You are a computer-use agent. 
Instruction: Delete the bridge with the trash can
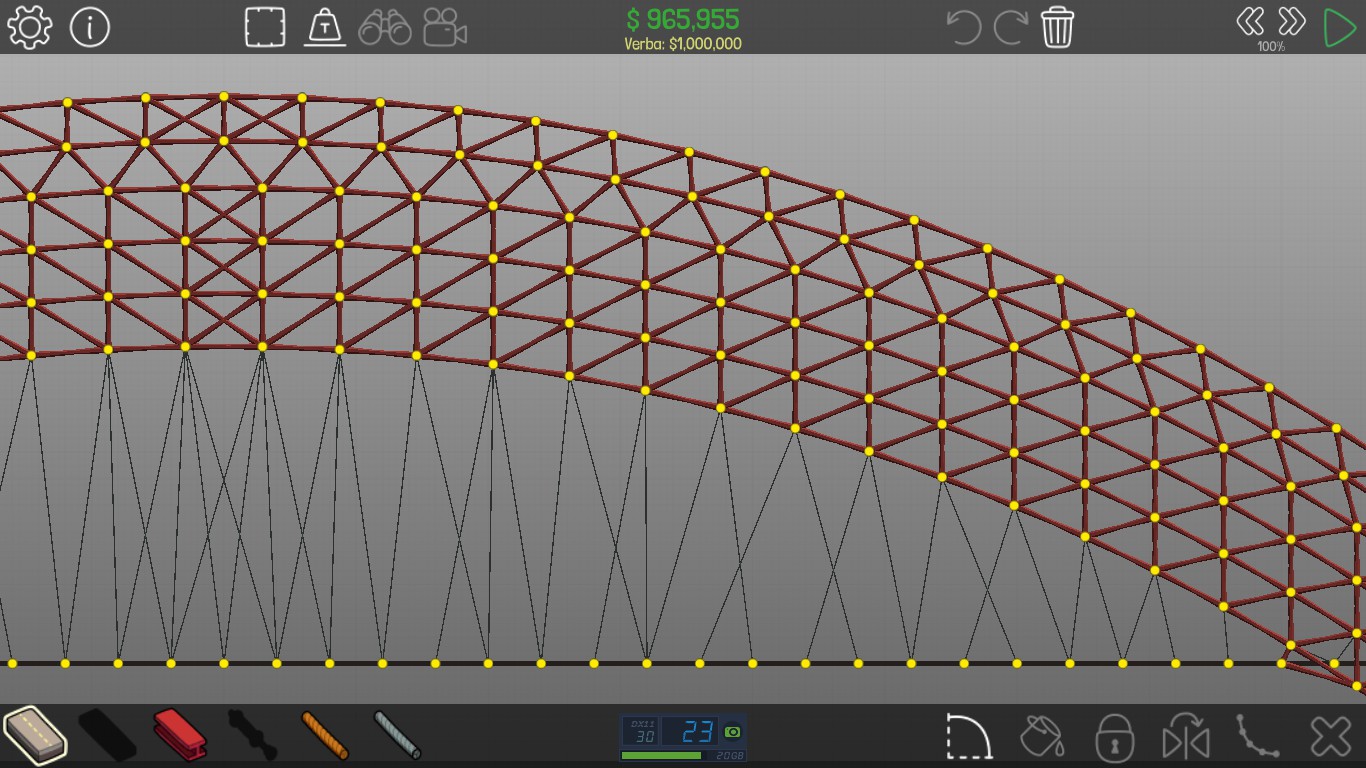pos(1057,27)
